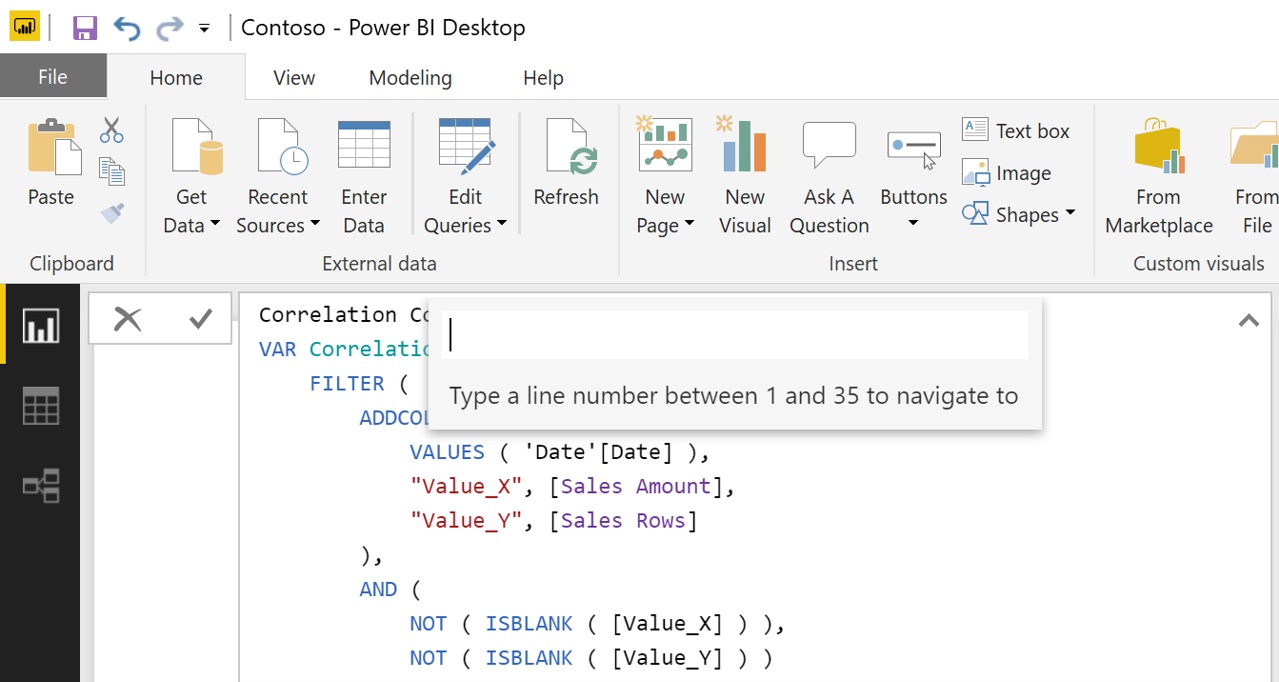Screen dimensions: 1279x682
Task: Open the File menu tab
Action: pyautogui.click(x=53, y=78)
